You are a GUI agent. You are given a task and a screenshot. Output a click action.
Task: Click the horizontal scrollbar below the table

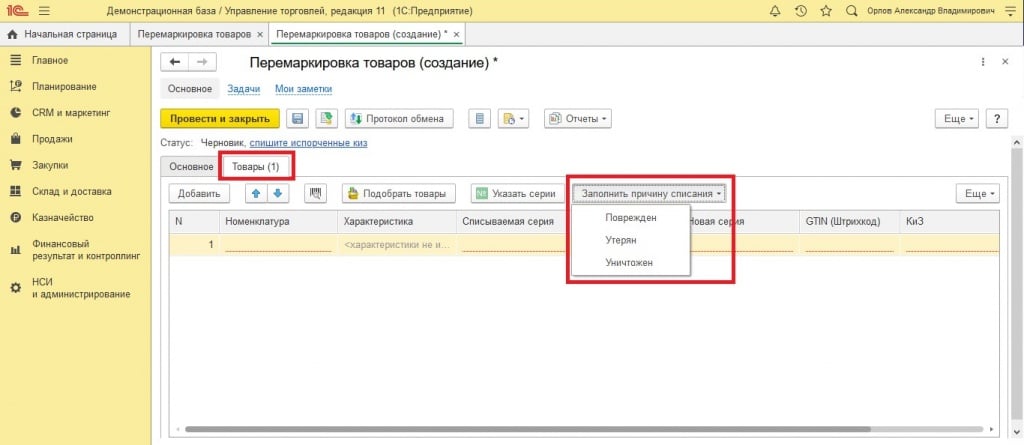coord(580,431)
